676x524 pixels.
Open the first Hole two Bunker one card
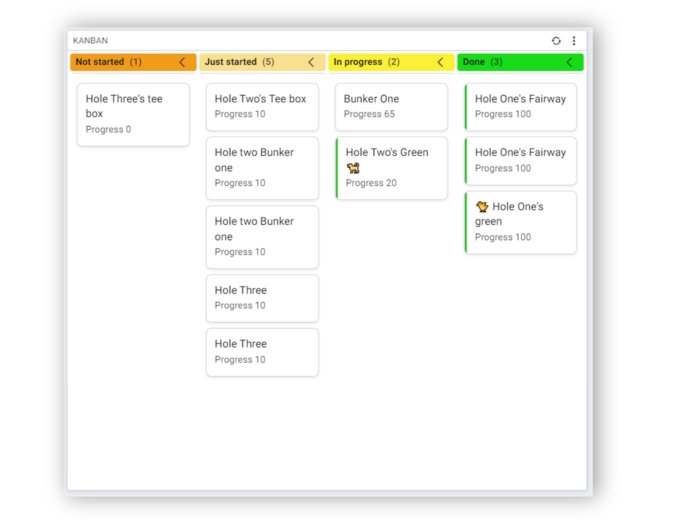pos(262,168)
